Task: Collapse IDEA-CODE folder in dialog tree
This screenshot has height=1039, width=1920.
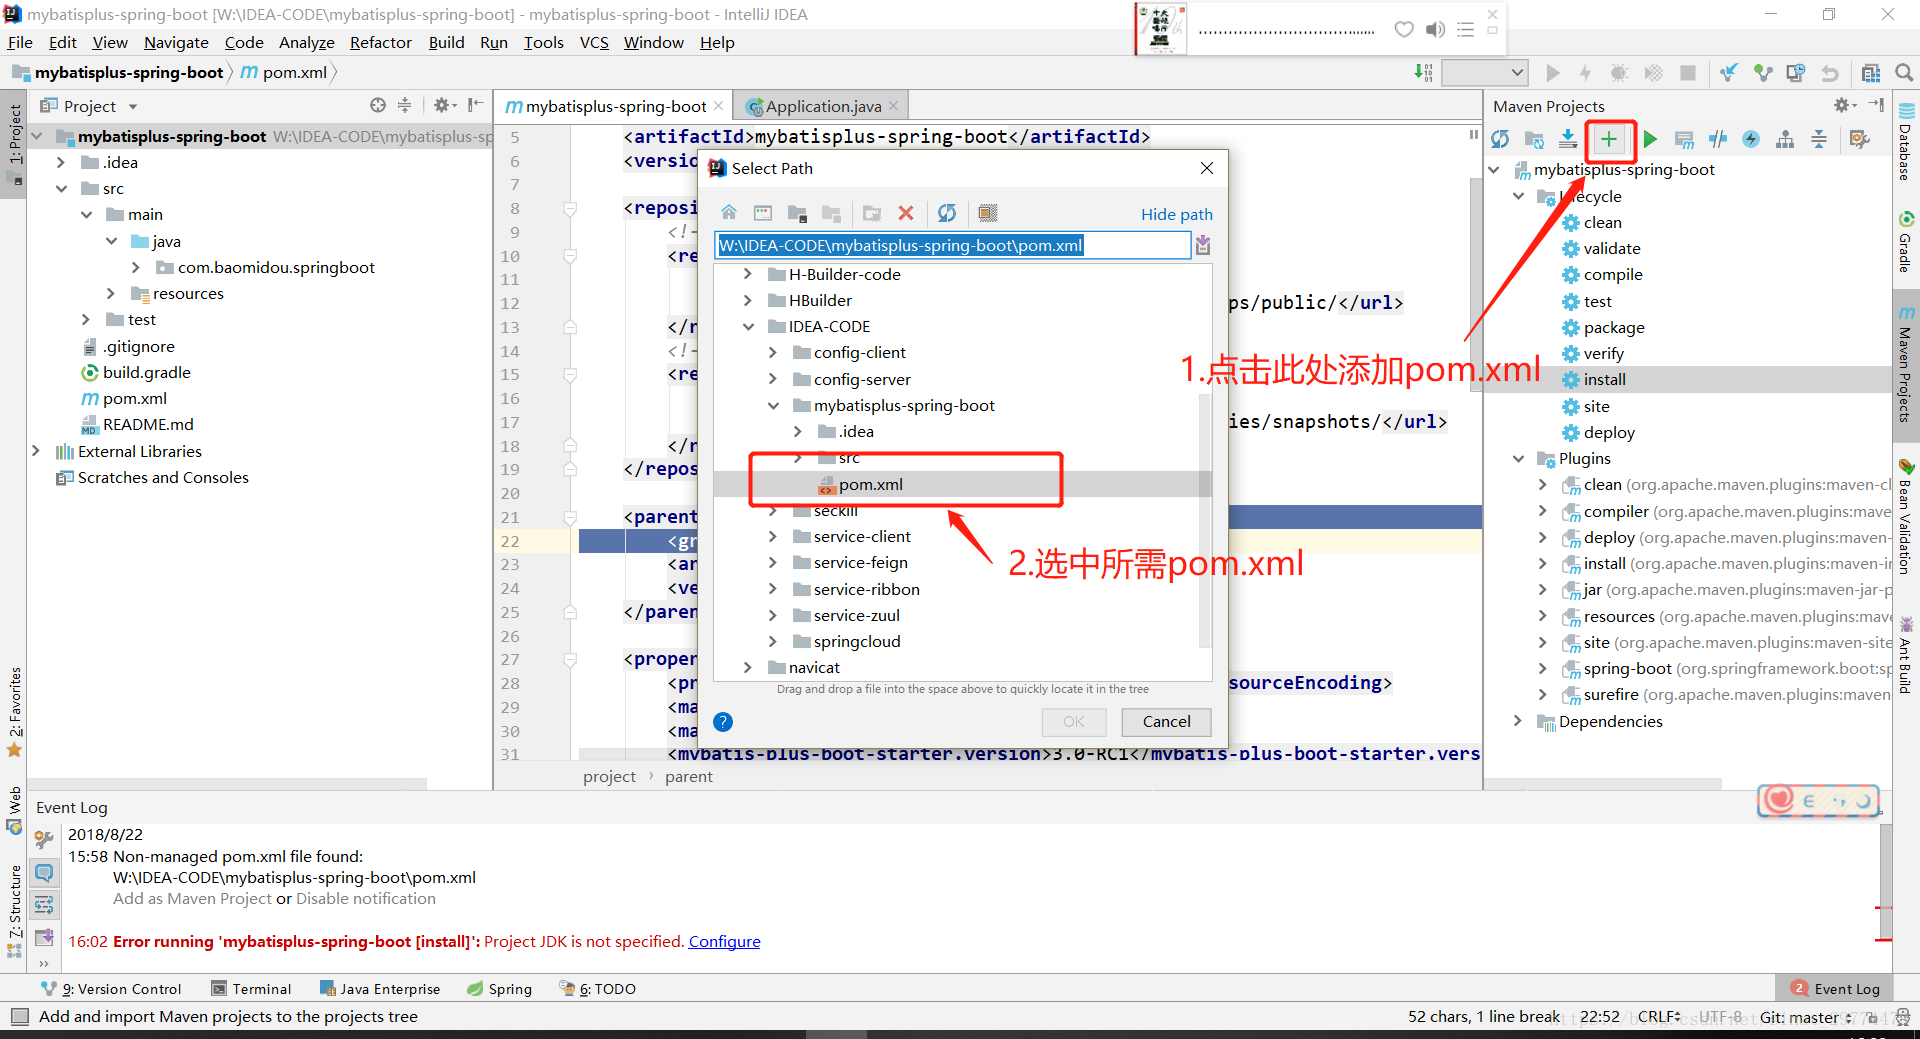Action: 748,327
